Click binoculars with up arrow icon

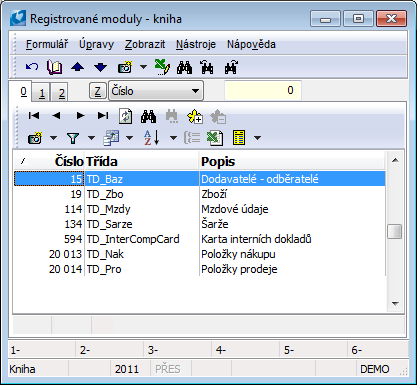point(231,67)
